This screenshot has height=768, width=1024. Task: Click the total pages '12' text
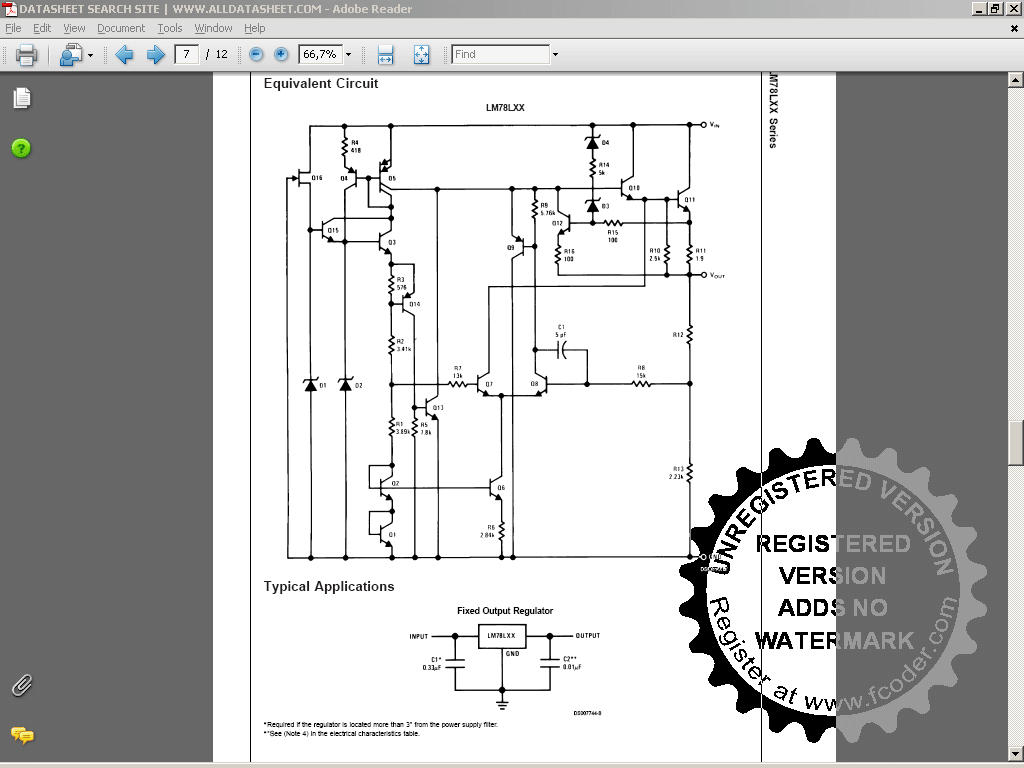[x=221, y=54]
